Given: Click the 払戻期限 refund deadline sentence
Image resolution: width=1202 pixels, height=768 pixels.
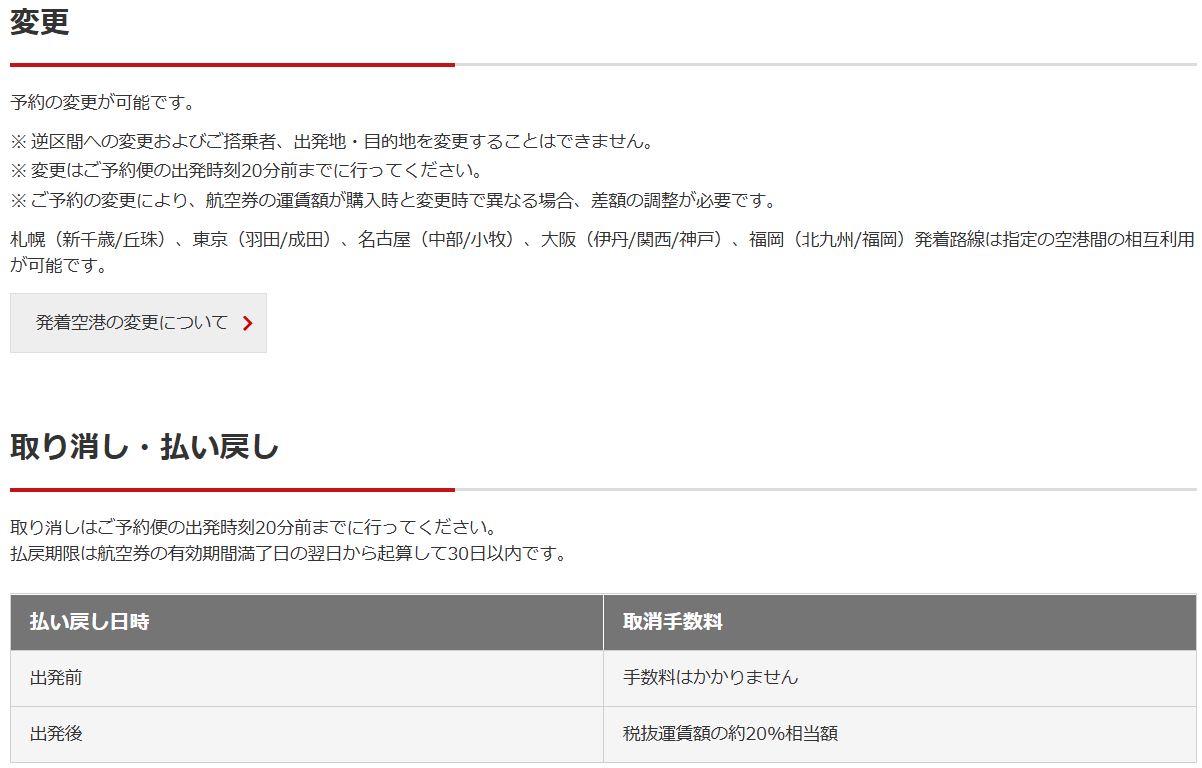Looking at the screenshot, I should tap(288, 553).
